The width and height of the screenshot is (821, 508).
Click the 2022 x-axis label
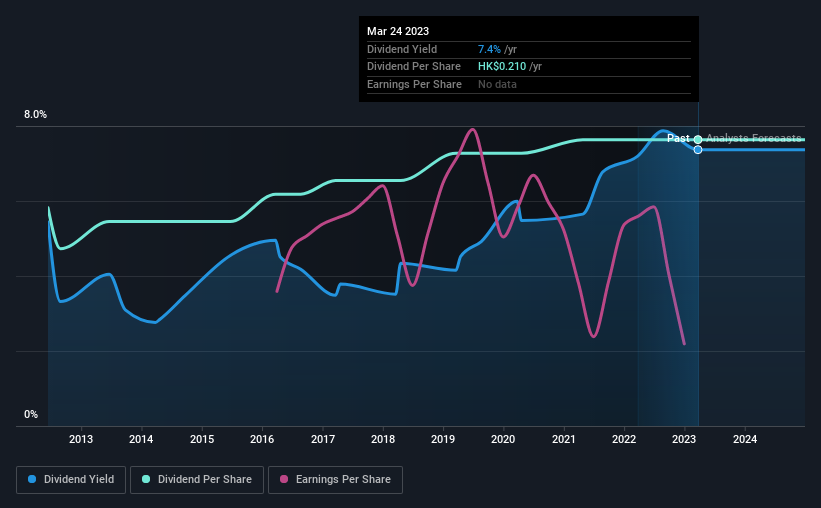624,439
